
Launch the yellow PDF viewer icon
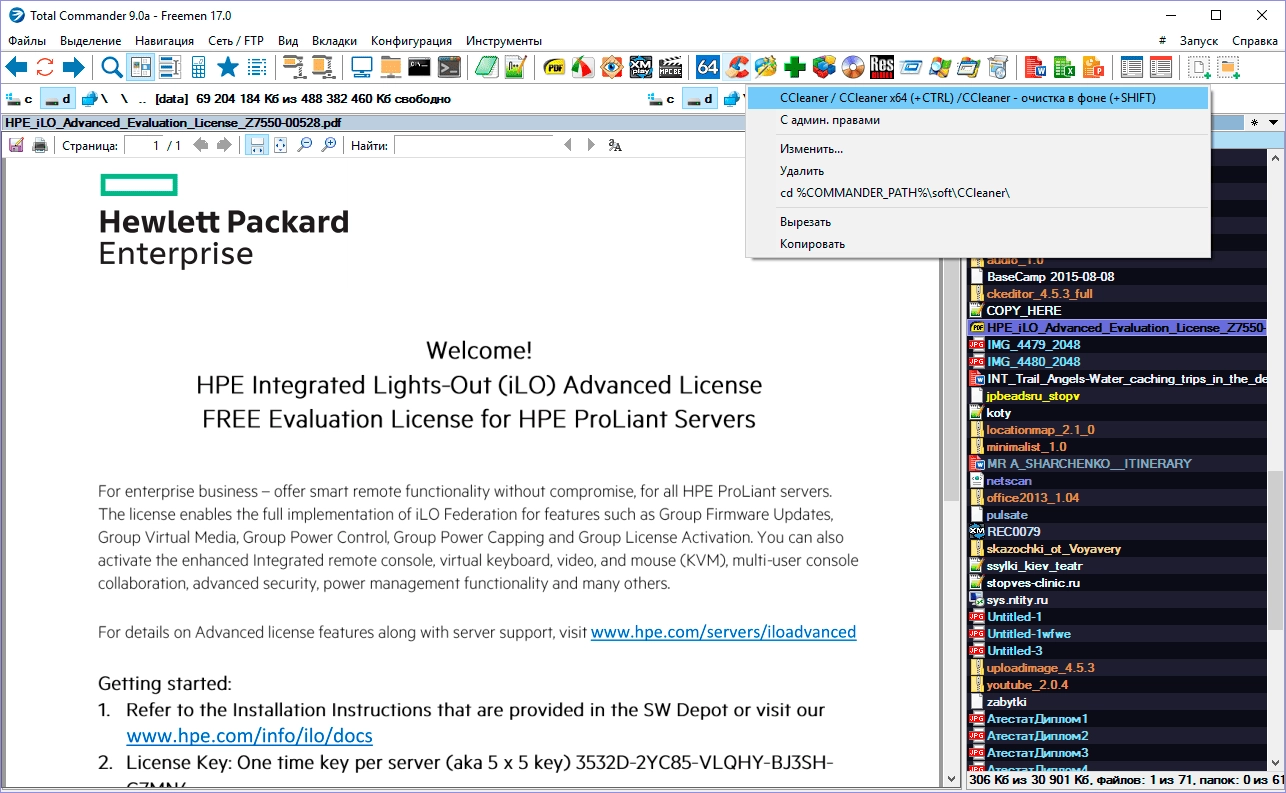[x=554, y=67]
